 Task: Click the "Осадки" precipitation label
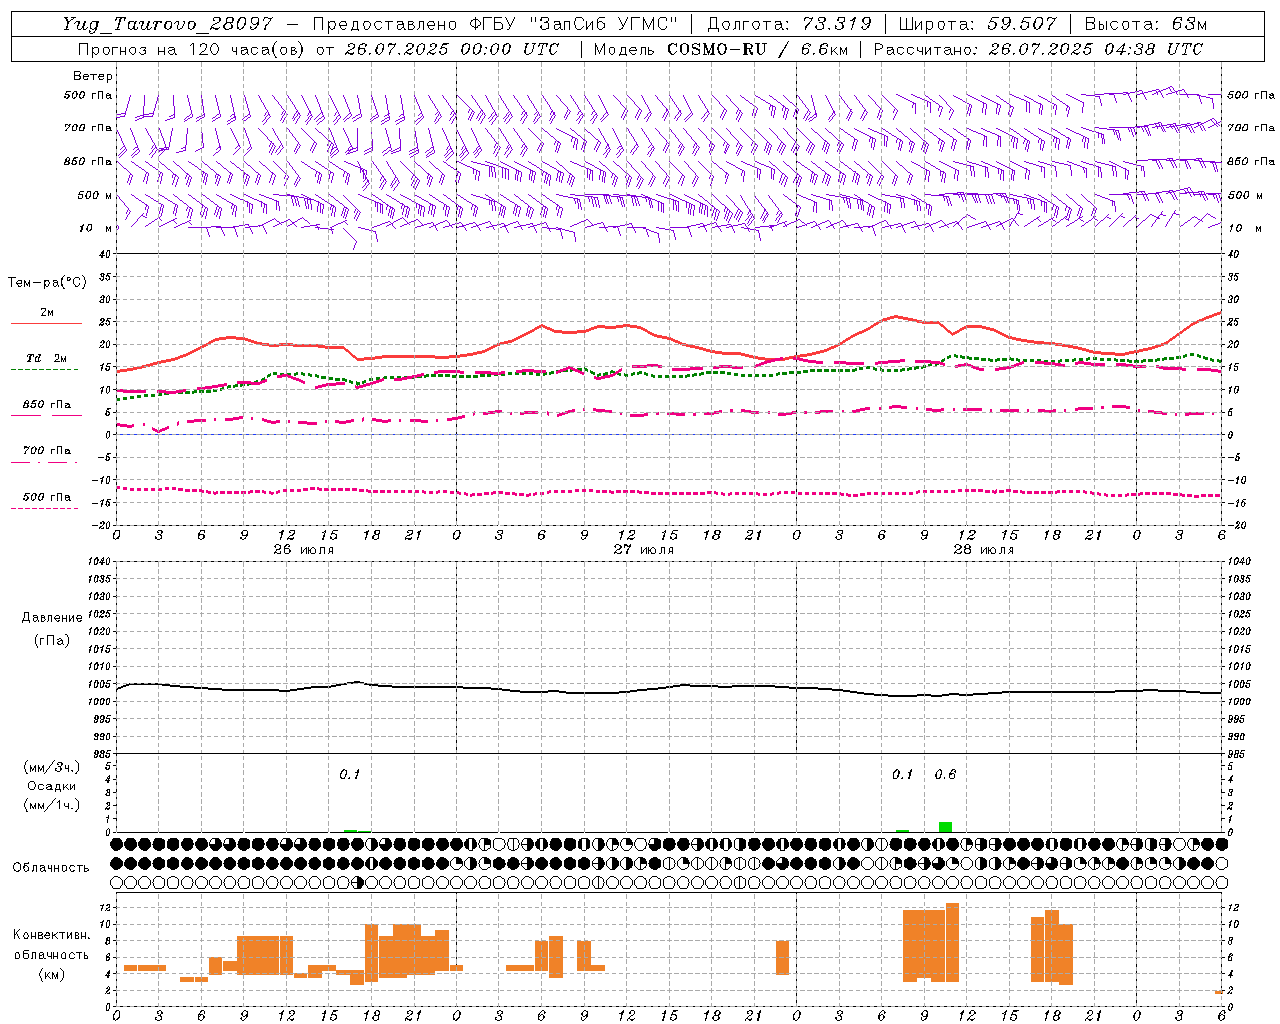click(52, 786)
